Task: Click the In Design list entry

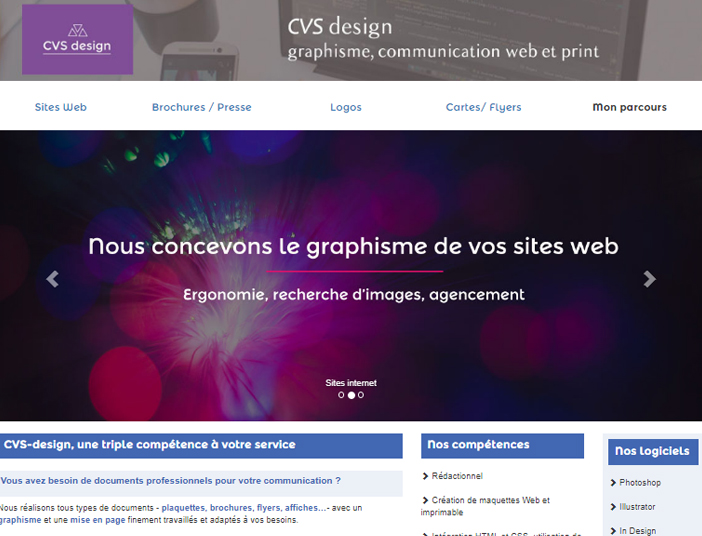Action: [638, 531]
